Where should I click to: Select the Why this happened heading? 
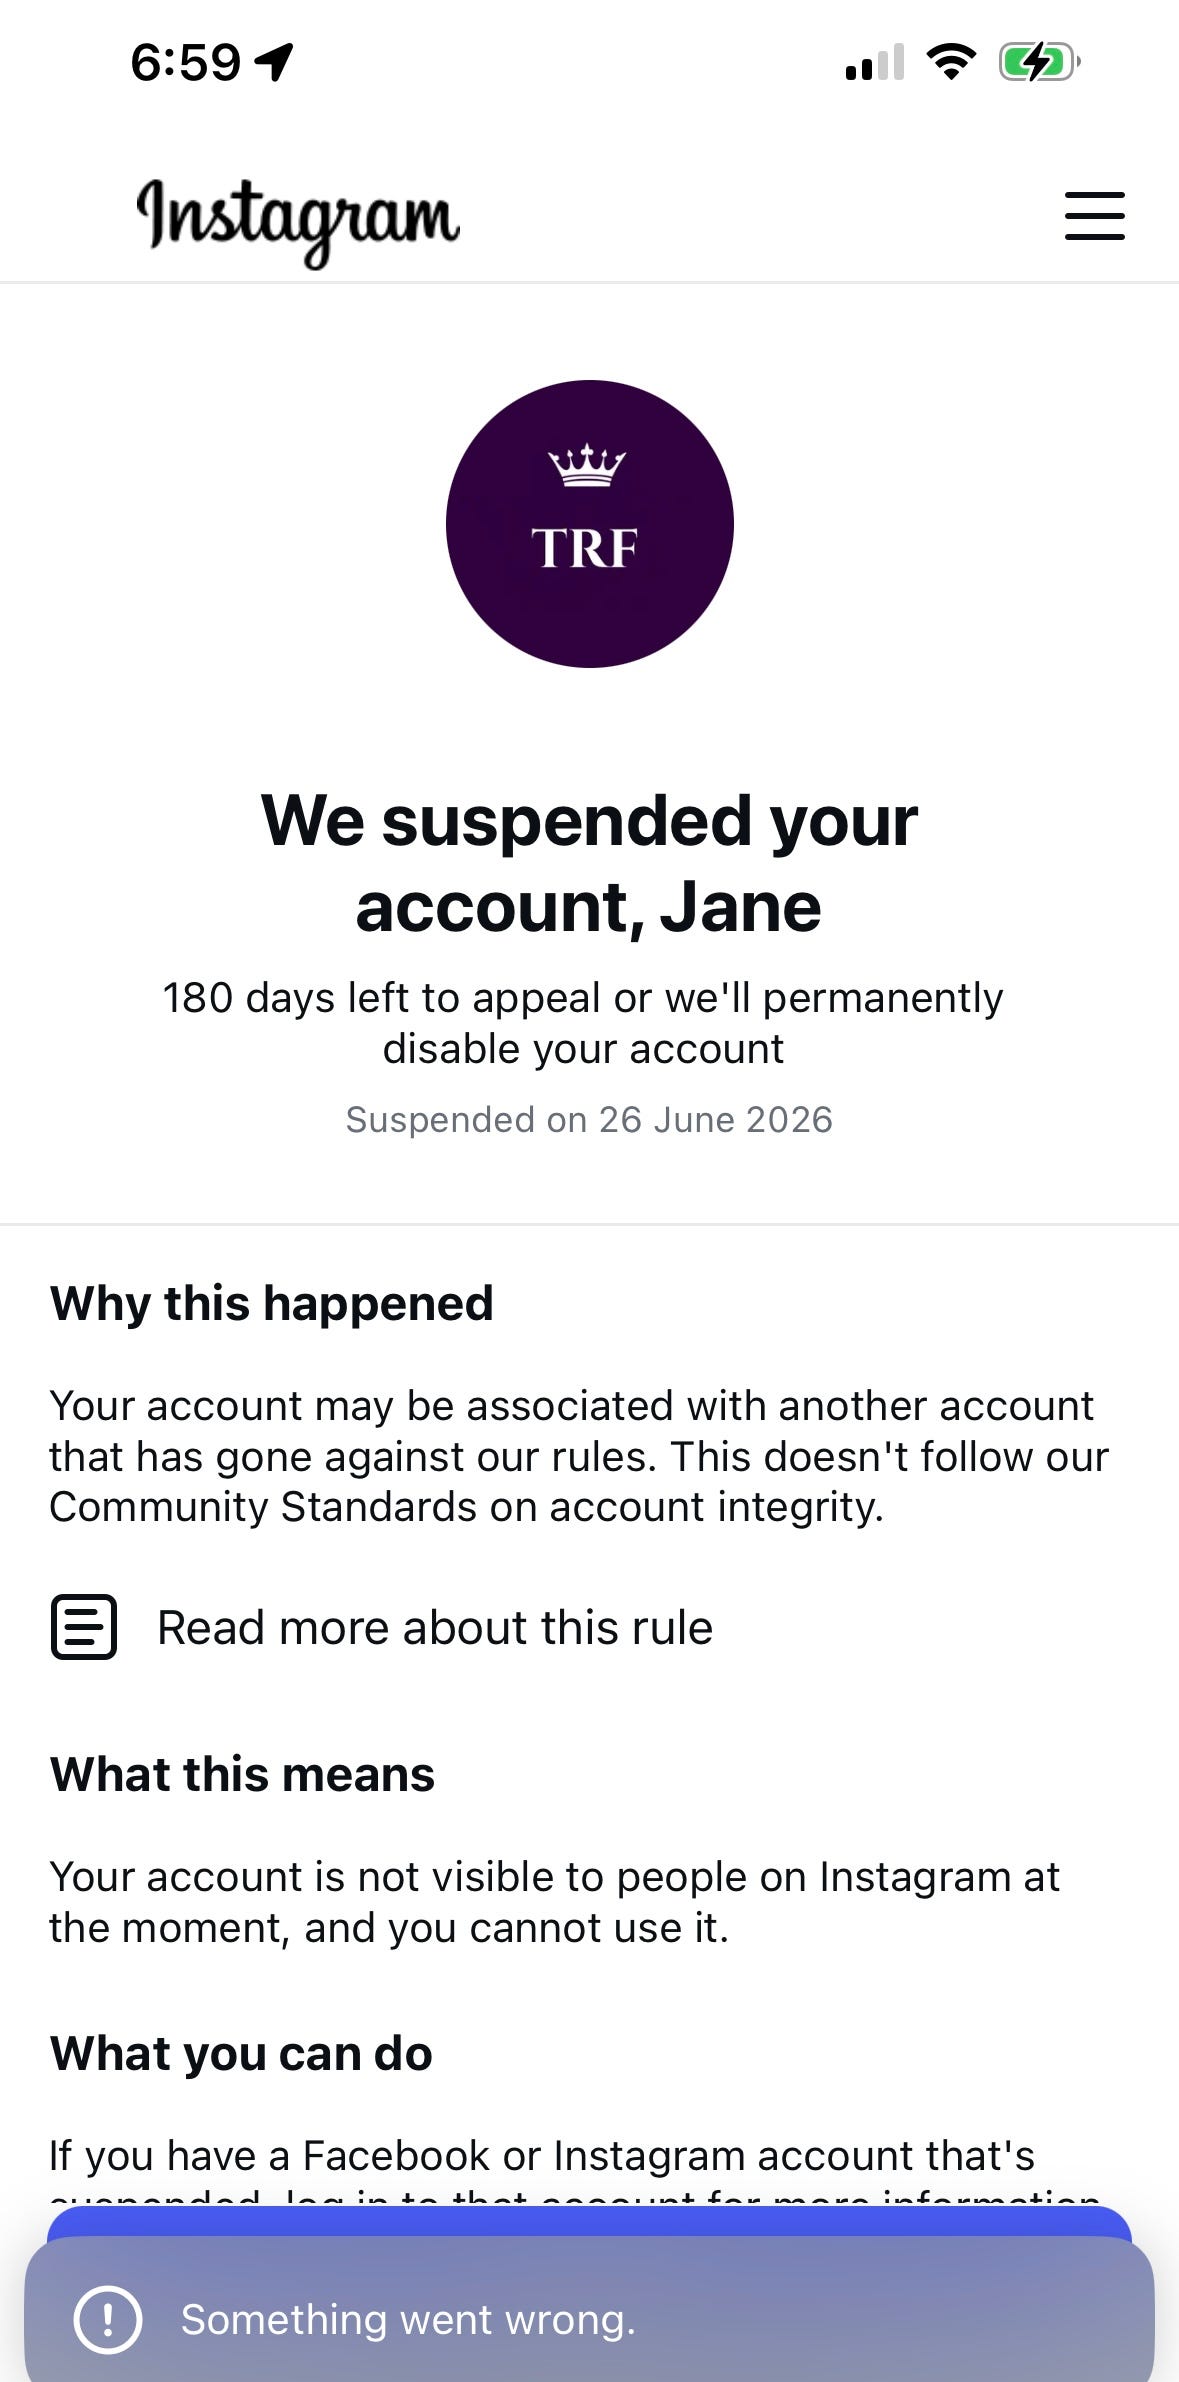[x=272, y=1304]
